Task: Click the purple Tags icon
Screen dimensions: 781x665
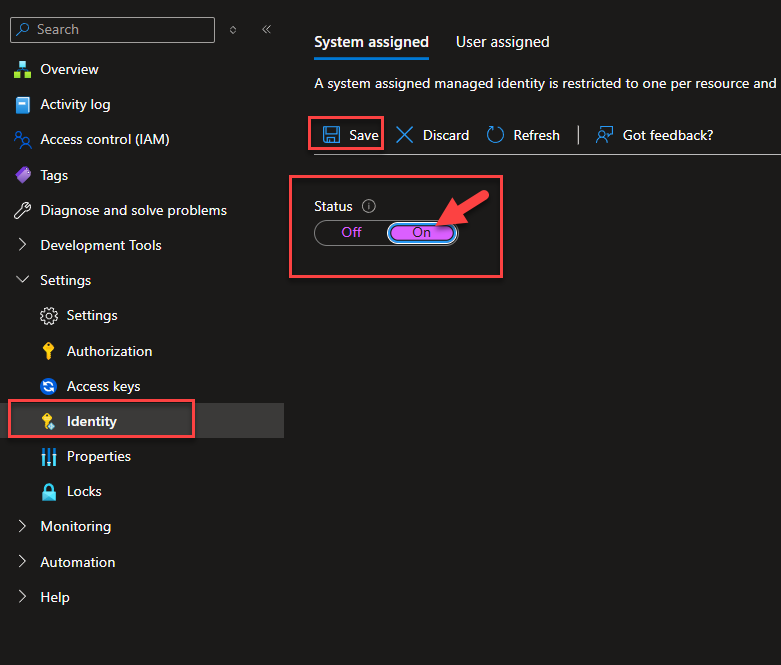Action: point(23,175)
